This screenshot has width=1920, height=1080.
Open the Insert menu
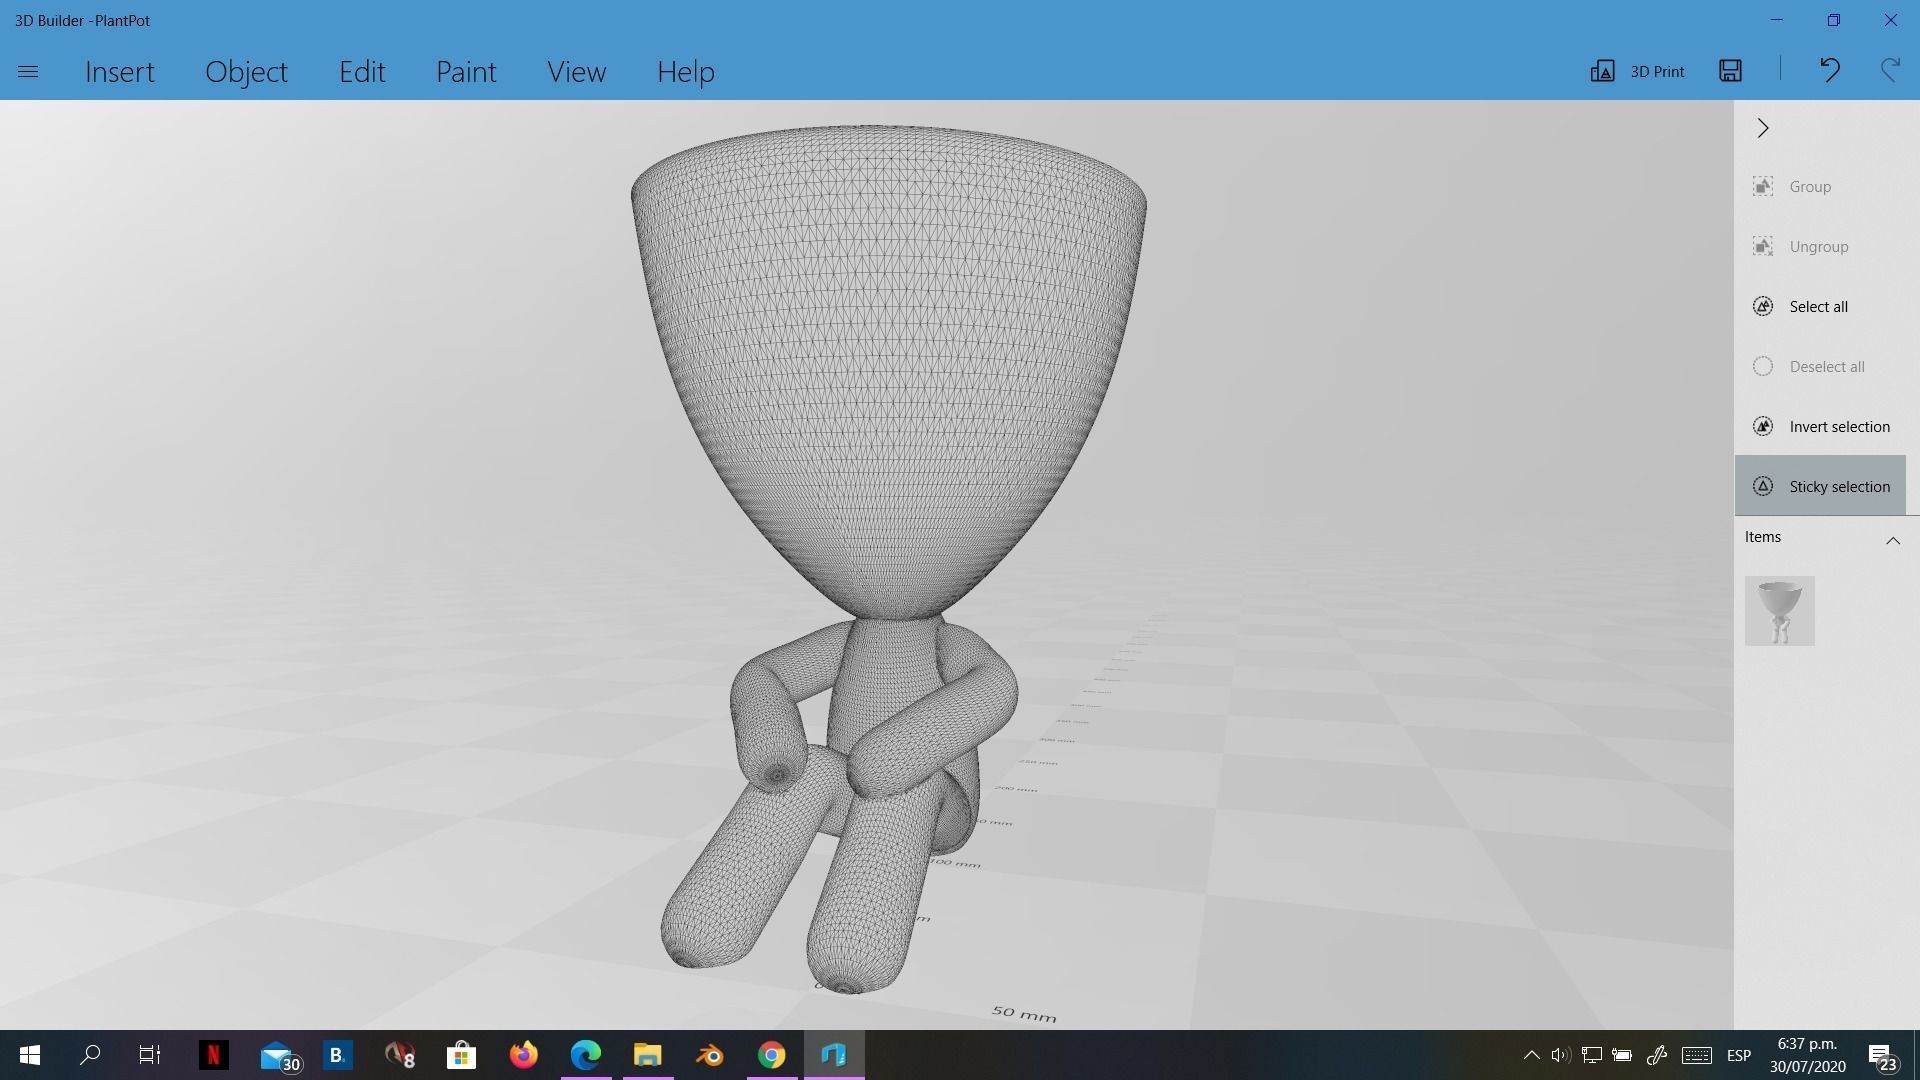coord(120,72)
